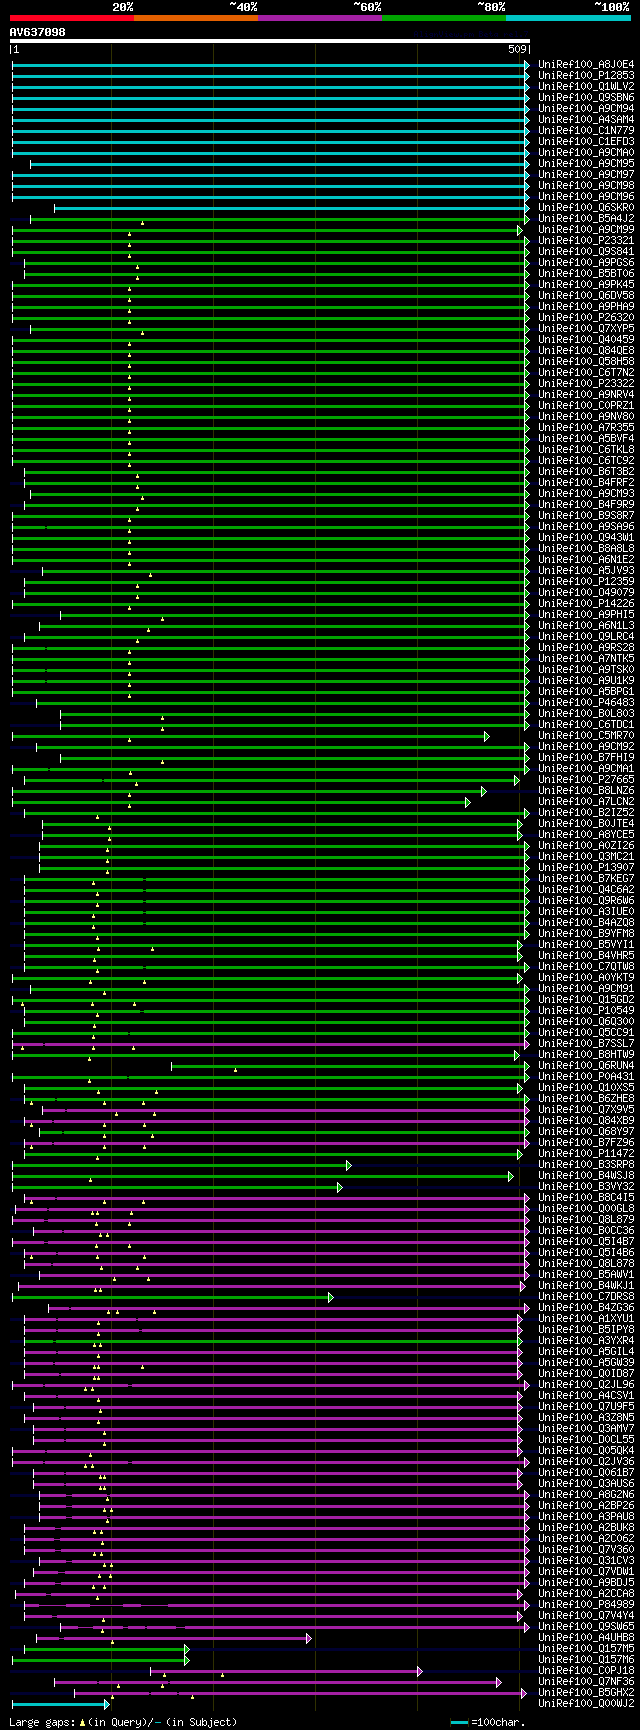Select the UniRef100_C1N779 label

pos(586,131)
